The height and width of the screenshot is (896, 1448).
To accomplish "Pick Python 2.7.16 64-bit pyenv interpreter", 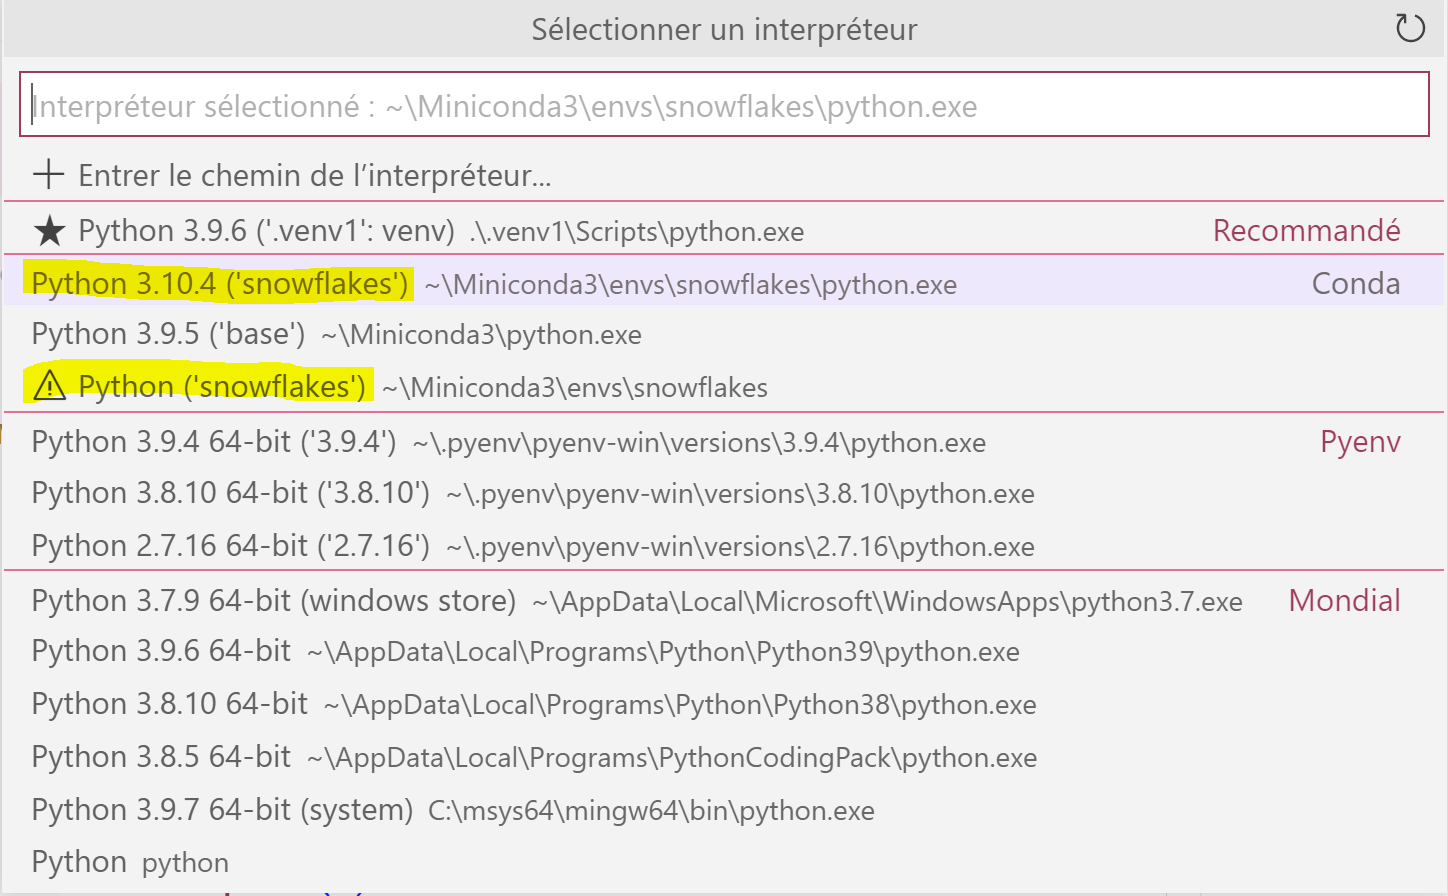I will click(x=724, y=546).
